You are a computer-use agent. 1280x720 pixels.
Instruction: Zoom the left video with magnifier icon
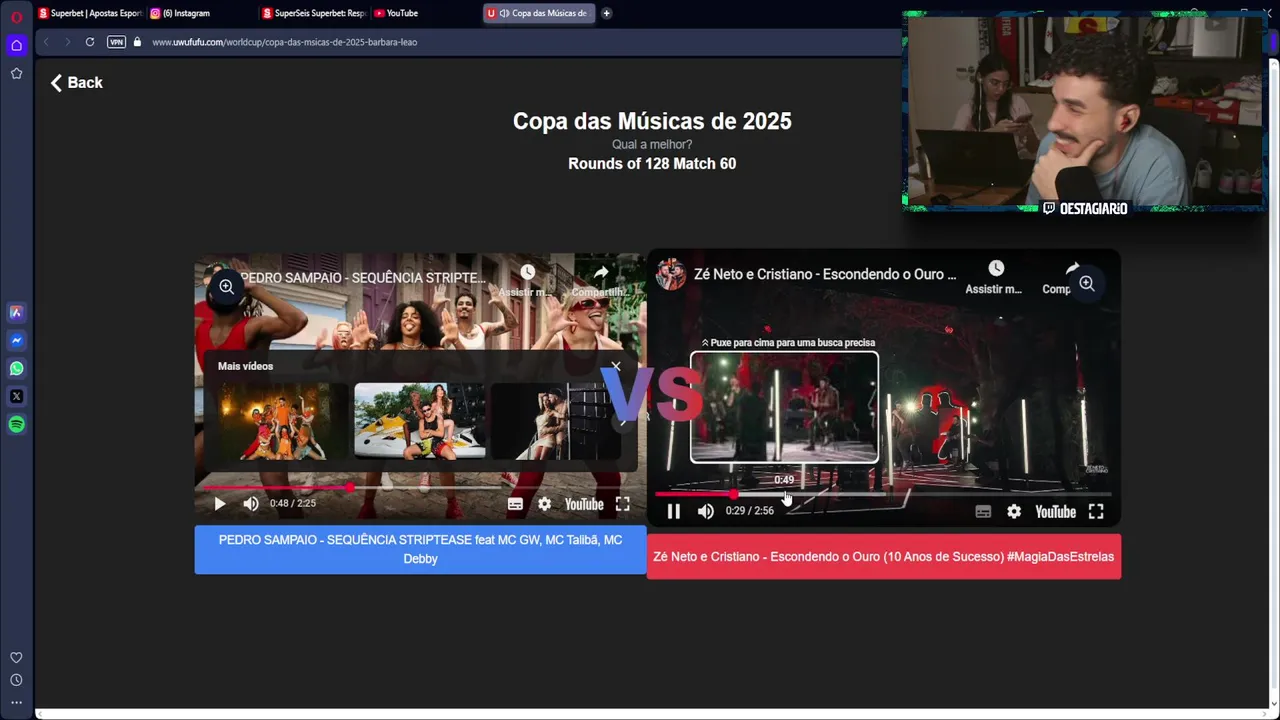tap(226, 287)
